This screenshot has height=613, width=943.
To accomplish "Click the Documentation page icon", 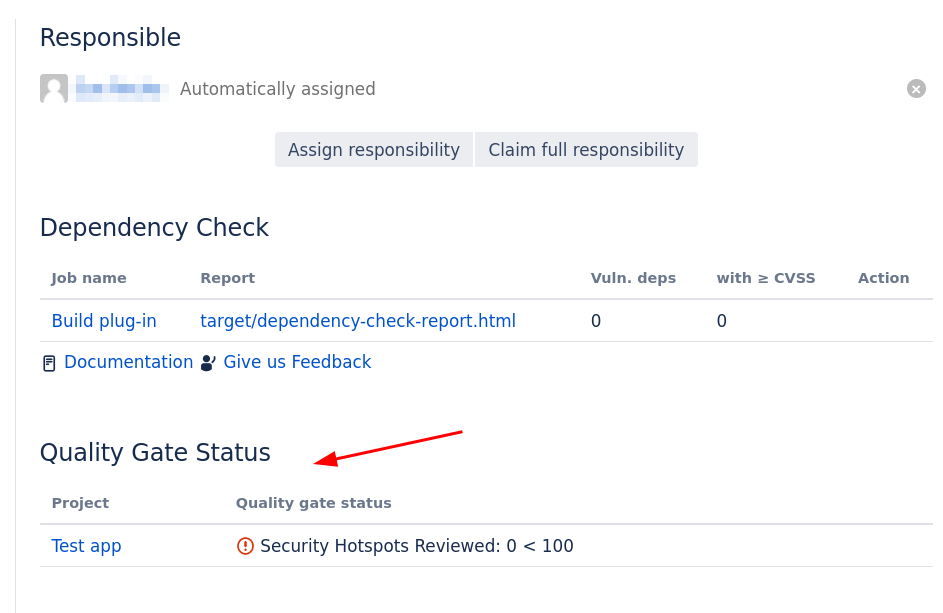I will coord(49,363).
